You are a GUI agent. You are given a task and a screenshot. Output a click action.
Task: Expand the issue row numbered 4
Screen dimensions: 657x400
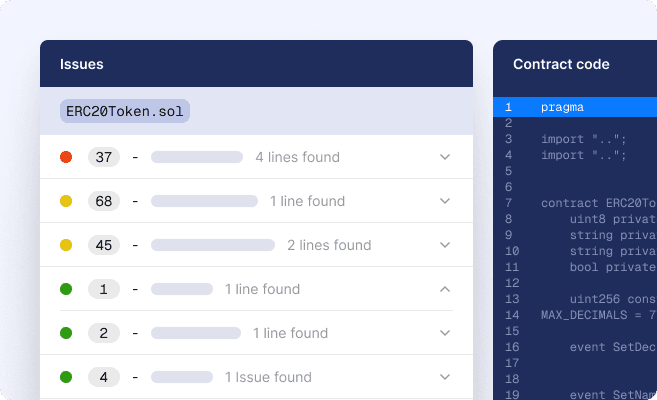pyautogui.click(x=445, y=377)
